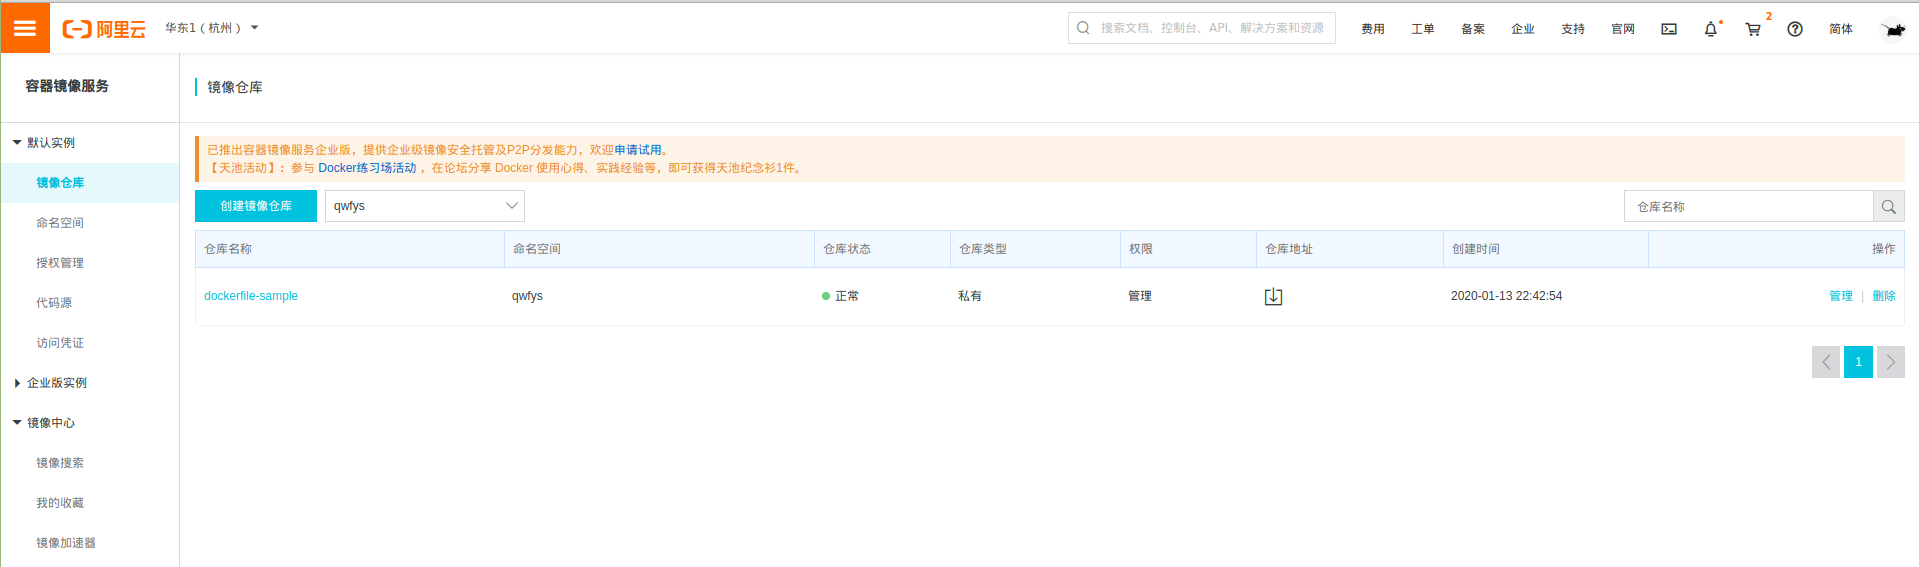Open 命名空间 in the sidebar

pos(60,223)
